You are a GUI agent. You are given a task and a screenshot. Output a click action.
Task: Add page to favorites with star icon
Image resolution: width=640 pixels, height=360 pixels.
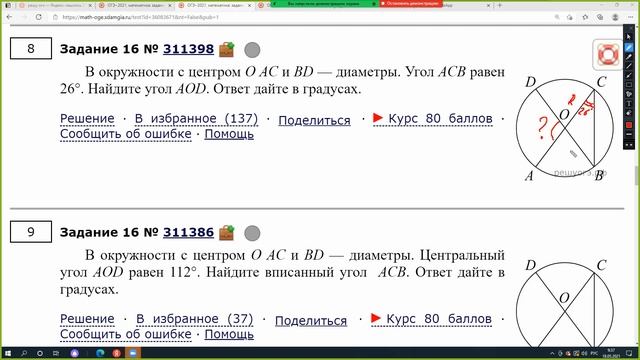(585, 17)
